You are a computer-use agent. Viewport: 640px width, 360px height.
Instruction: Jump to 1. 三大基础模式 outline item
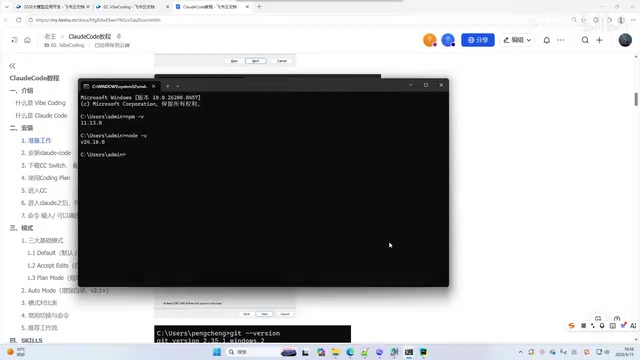click(42, 240)
